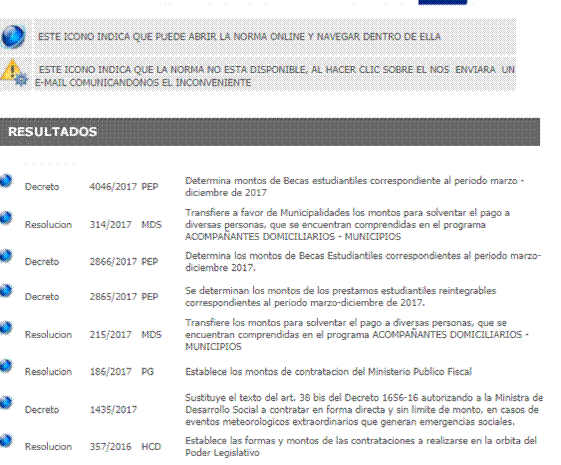Click the globe icon beside Resolucion 215/2017
The height and width of the screenshot is (465, 561).
click(x=6, y=328)
